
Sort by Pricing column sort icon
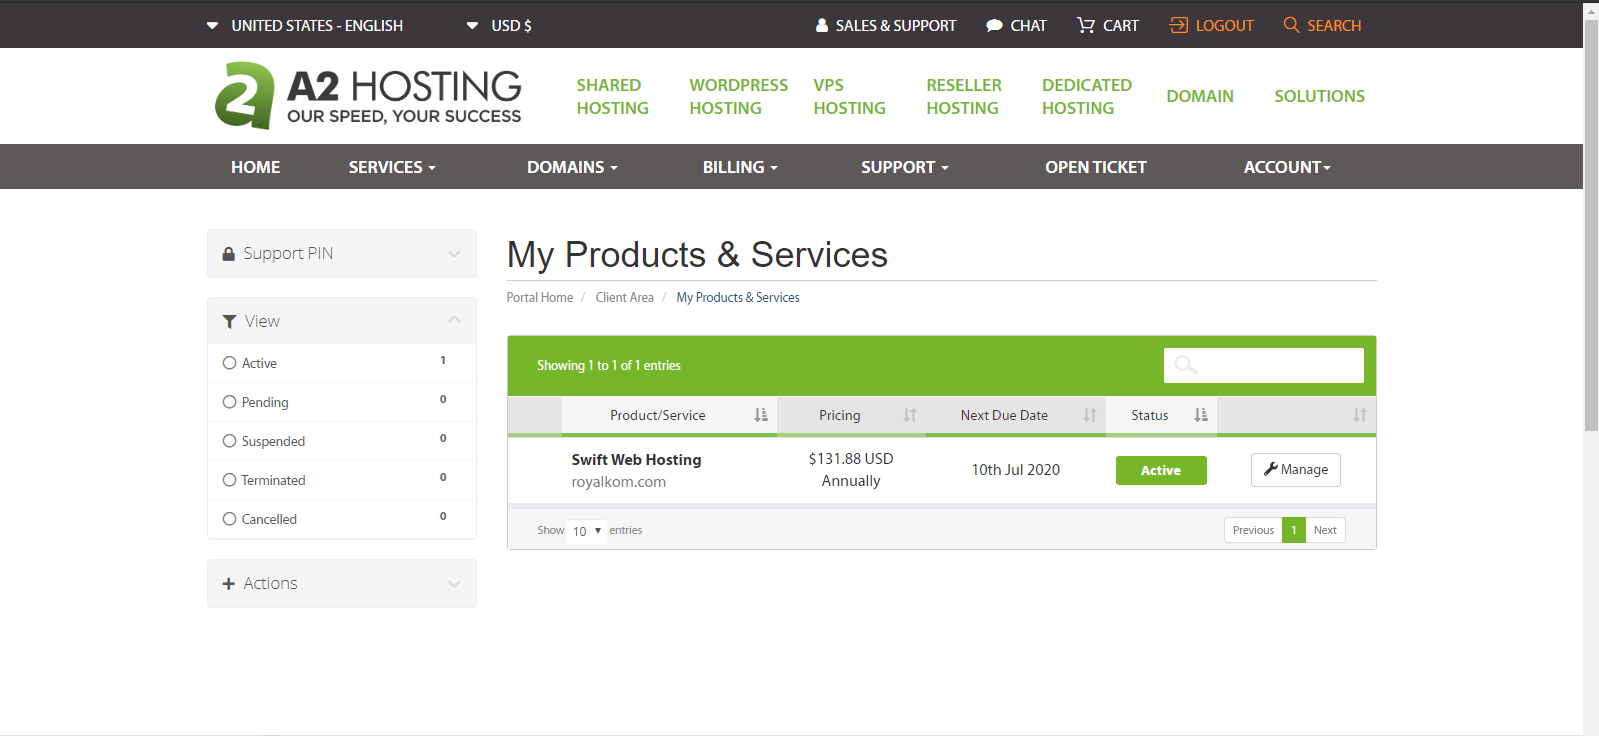[x=910, y=415]
